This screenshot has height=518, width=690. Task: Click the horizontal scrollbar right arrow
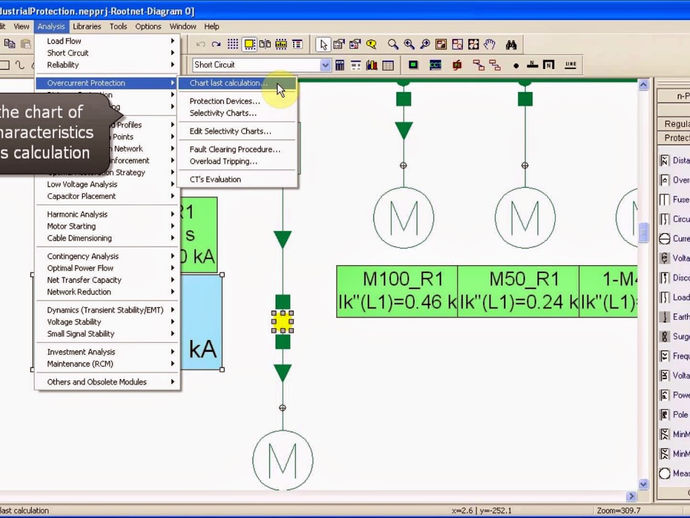coord(631,496)
